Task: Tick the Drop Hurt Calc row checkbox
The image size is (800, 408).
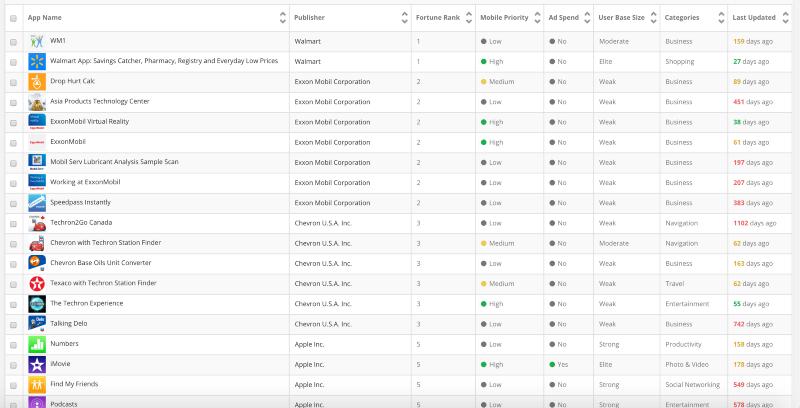Action: pyautogui.click(x=13, y=83)
